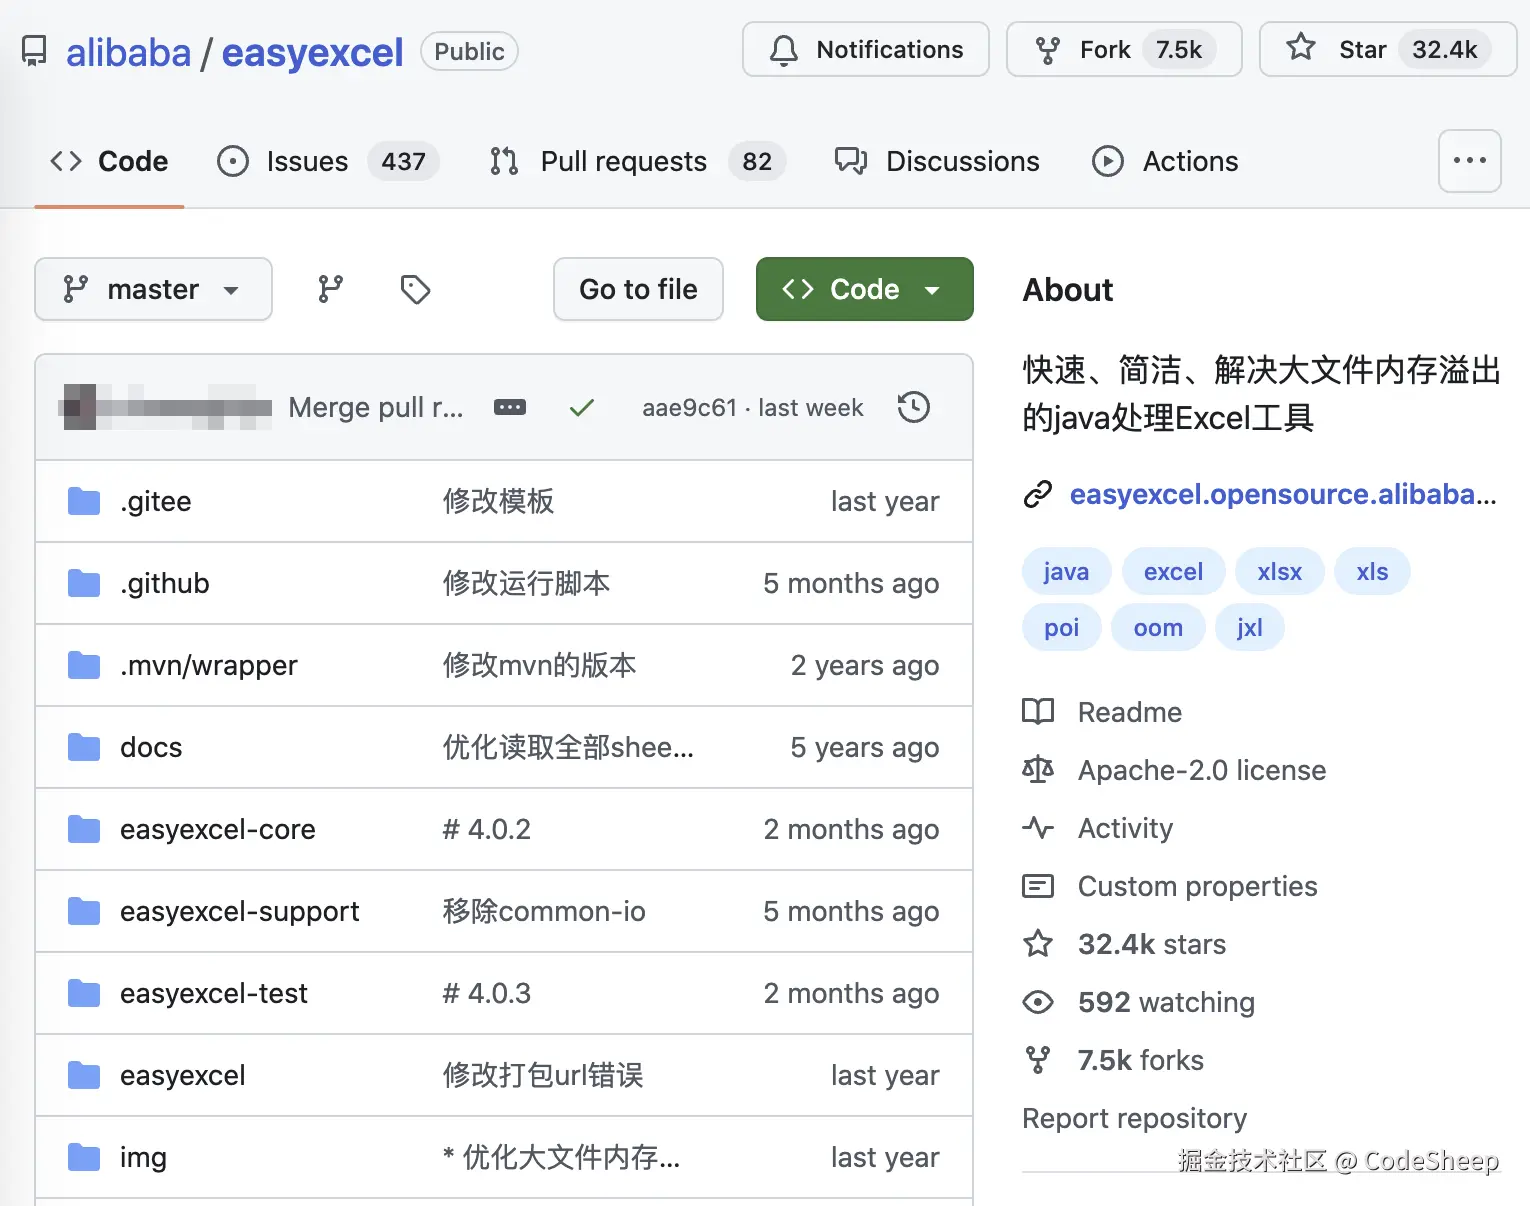Click folder icon of easyexcel-core row

(84, 829)
